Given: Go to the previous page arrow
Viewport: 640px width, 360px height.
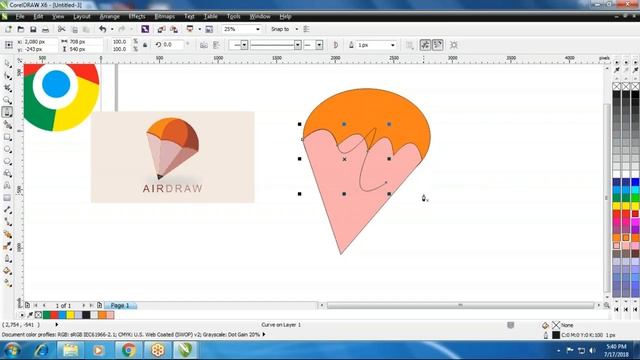Looking at the screenshot, I should coord(44,305).
